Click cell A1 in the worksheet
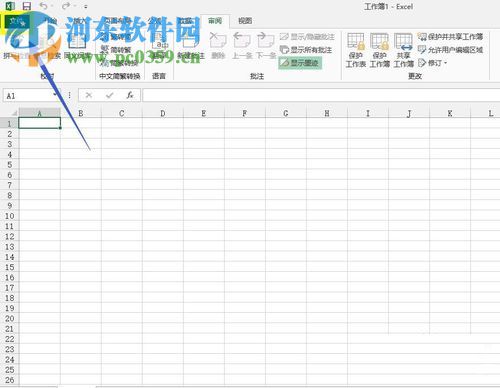Screen dimensions: 500x388 pos(39,123)
